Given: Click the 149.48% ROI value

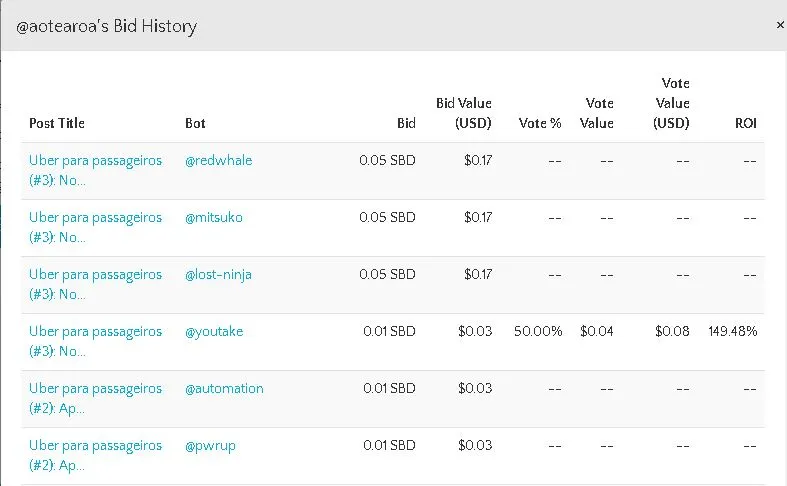Looking at the screenshot, I should pos(732,331).
